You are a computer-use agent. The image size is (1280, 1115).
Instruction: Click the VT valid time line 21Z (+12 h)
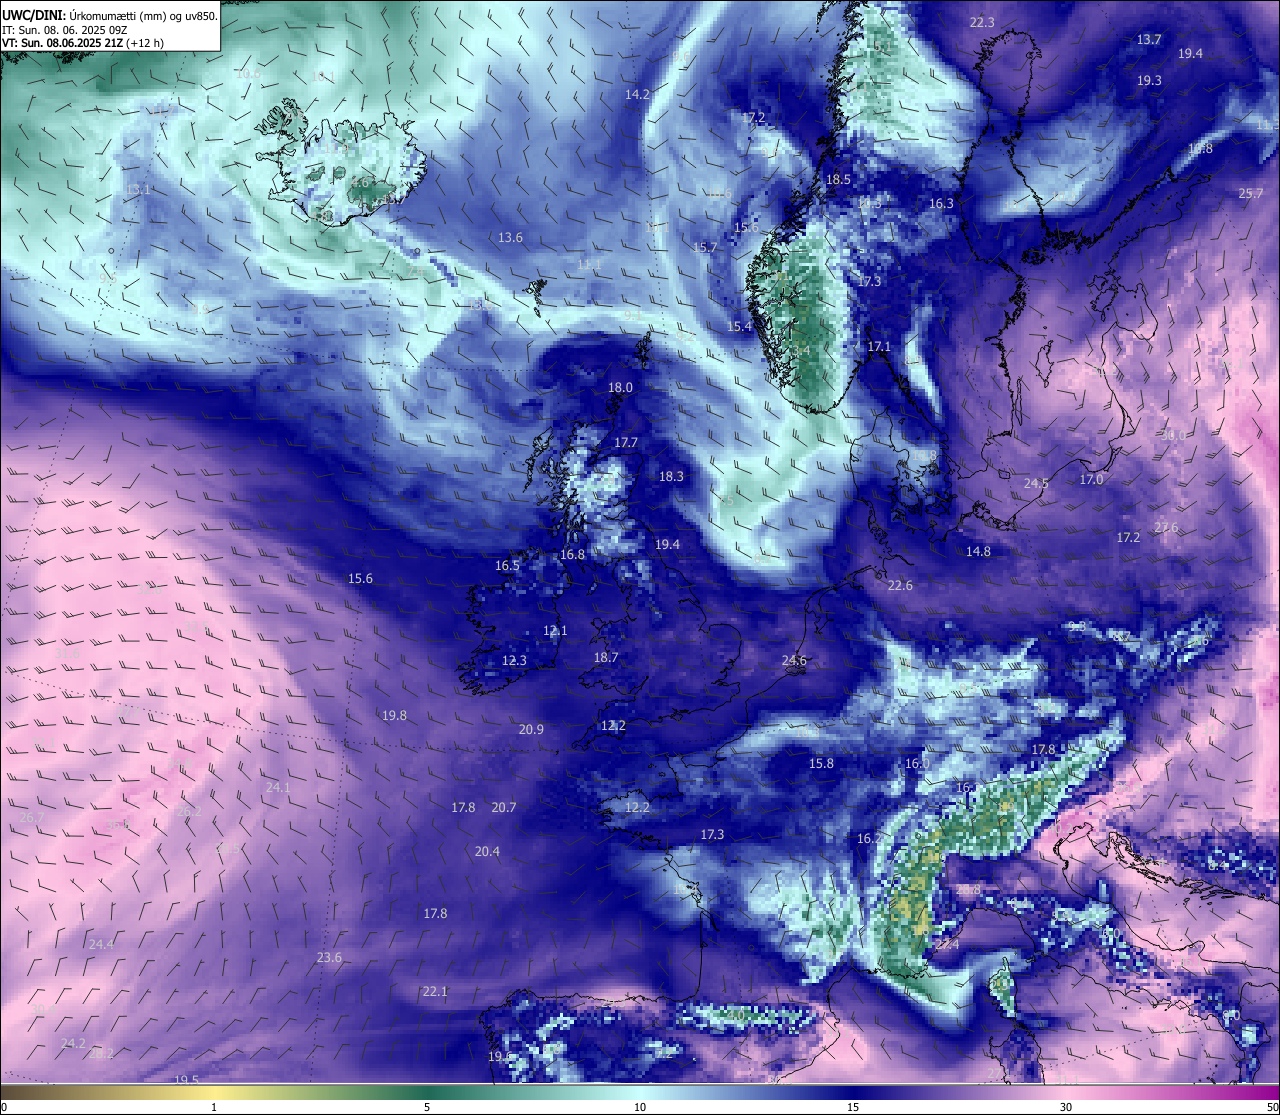click(x=83, y=43)
